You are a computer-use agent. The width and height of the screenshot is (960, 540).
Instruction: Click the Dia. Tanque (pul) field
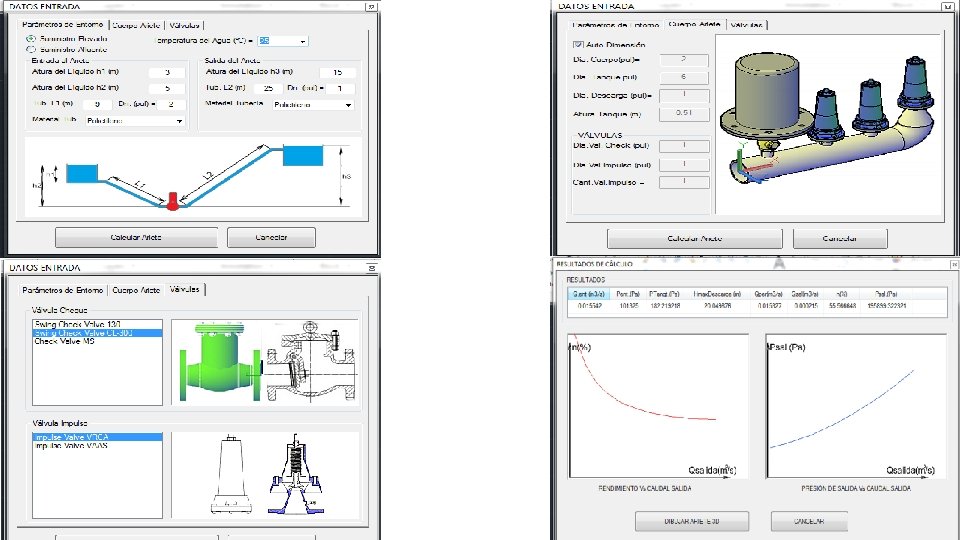[684, 78]
